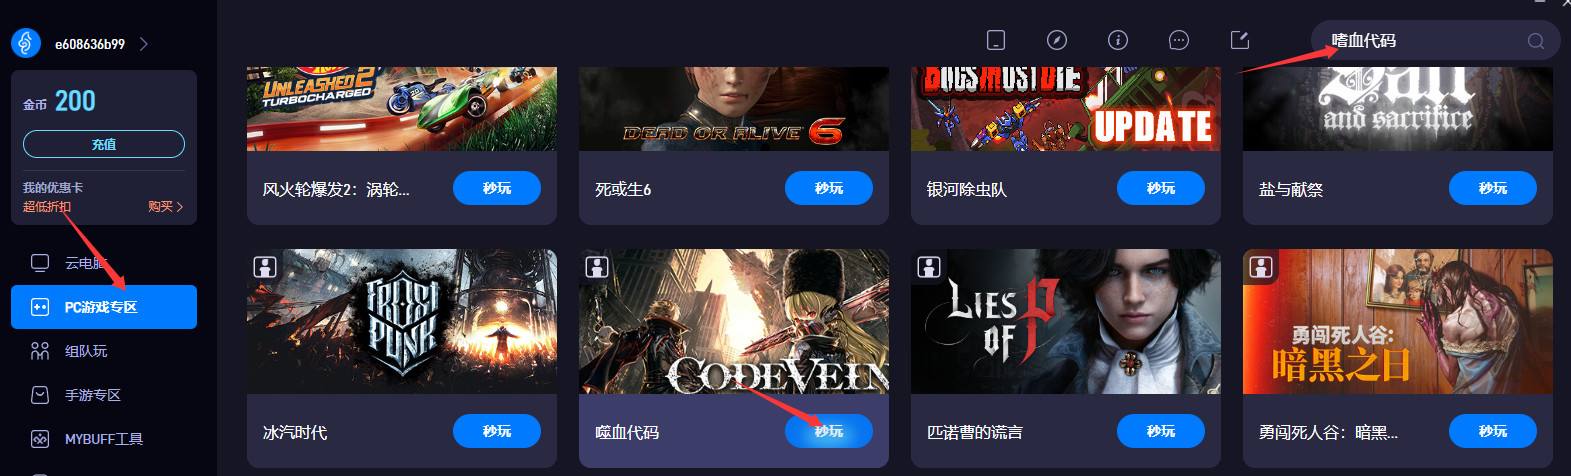Screen dimensions: 1571x476
Task: Click 秒玩 for 冰汽时代
Action: (x=497, y=431)
